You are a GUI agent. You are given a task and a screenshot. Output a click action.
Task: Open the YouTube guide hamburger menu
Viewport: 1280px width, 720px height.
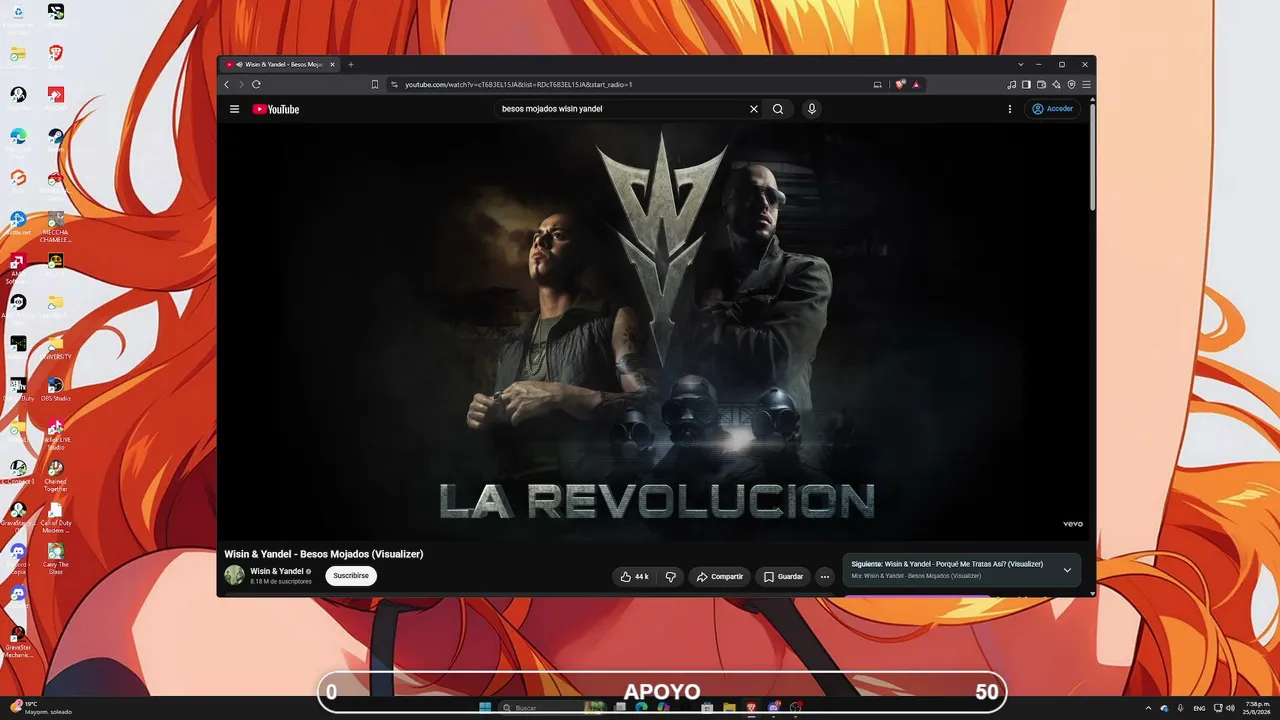pyautogui.click(x=234, y=109)
